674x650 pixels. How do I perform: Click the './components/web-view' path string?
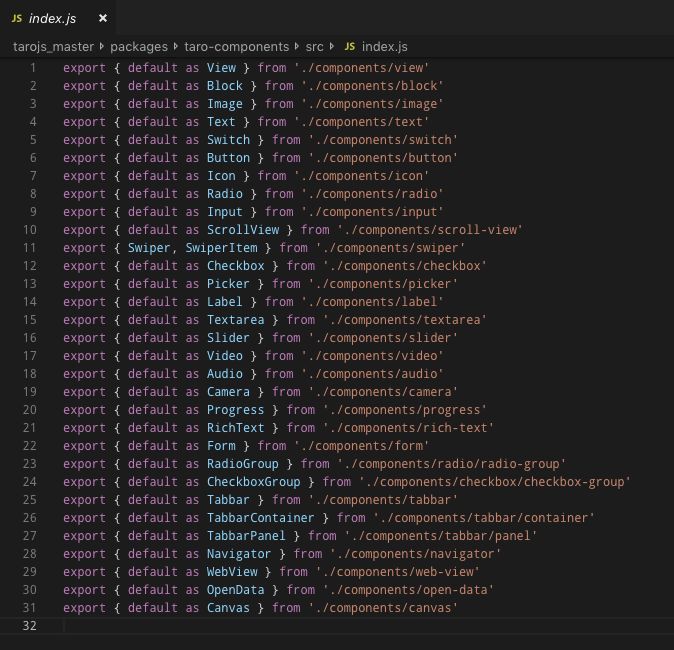coord(398,572)
